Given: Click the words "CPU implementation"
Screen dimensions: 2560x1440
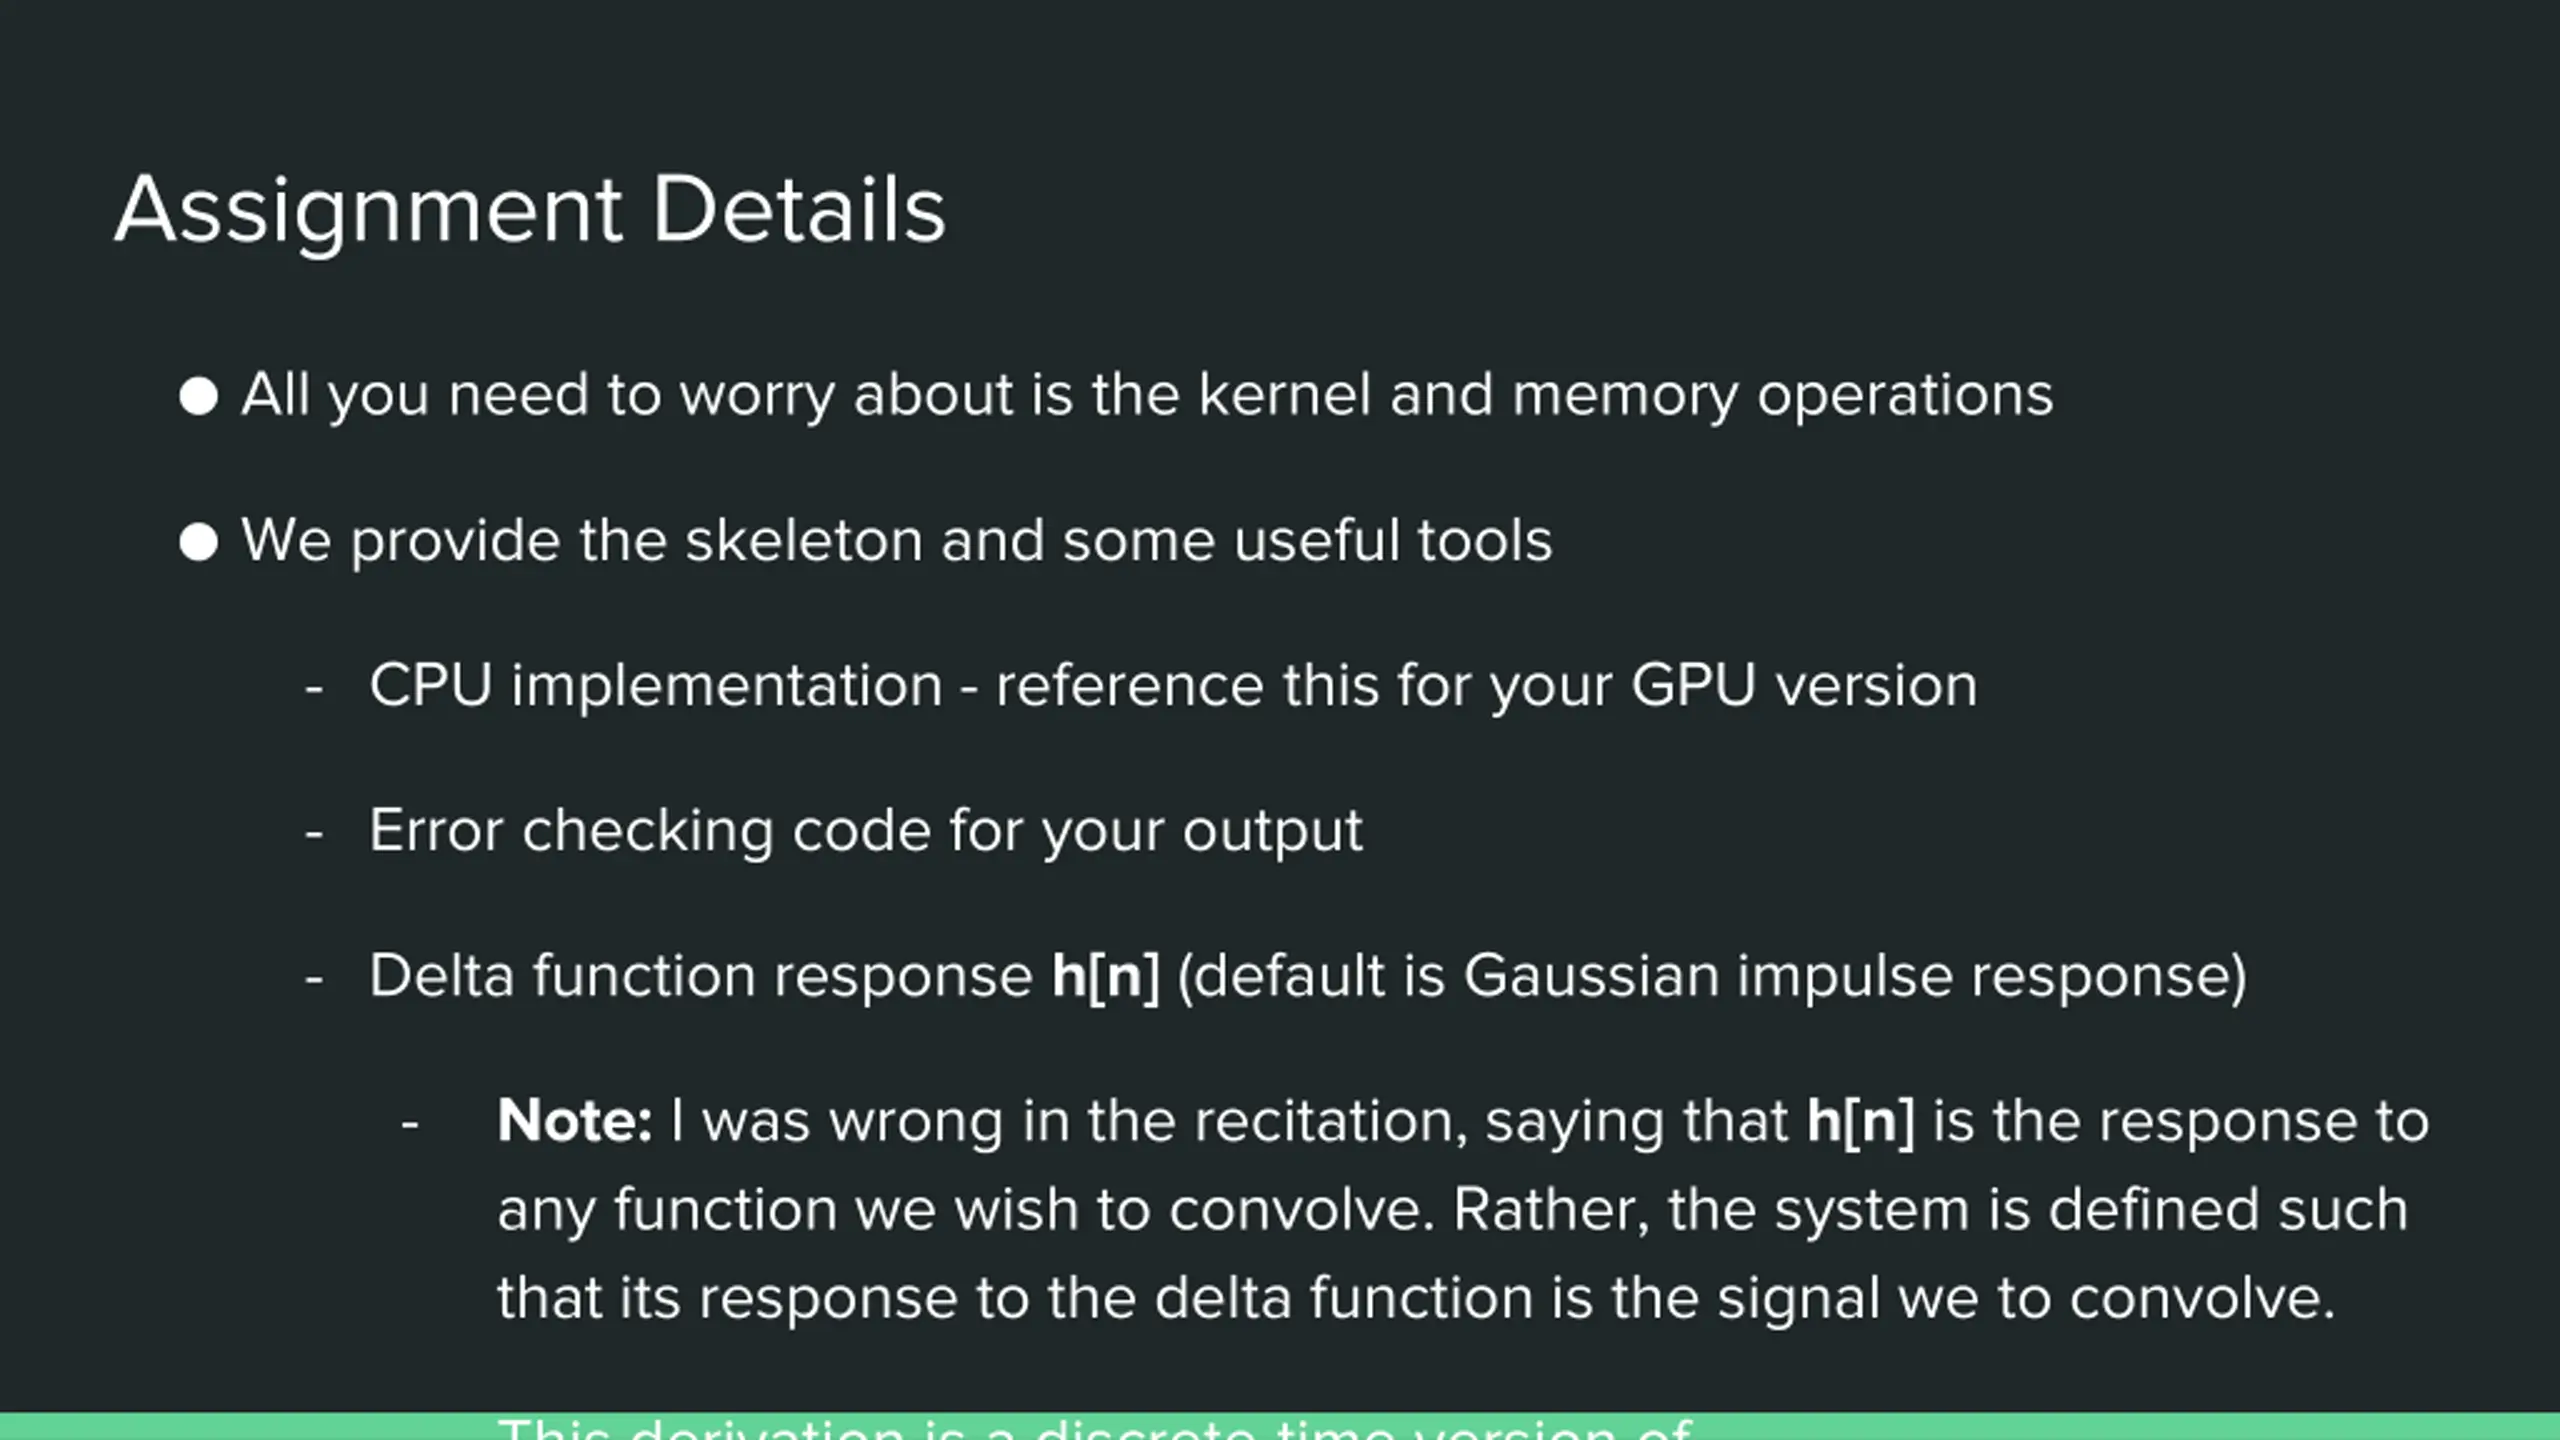Looking at the screenshot, I should tap(656, 687).
